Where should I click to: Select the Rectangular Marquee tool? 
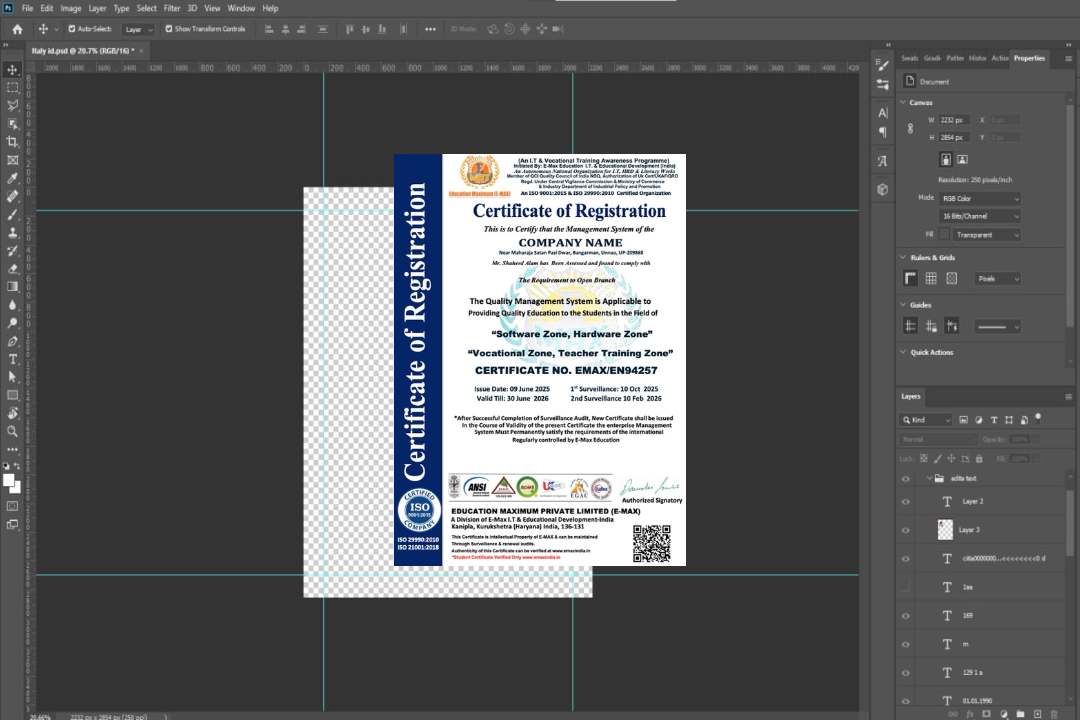point(12,88)
